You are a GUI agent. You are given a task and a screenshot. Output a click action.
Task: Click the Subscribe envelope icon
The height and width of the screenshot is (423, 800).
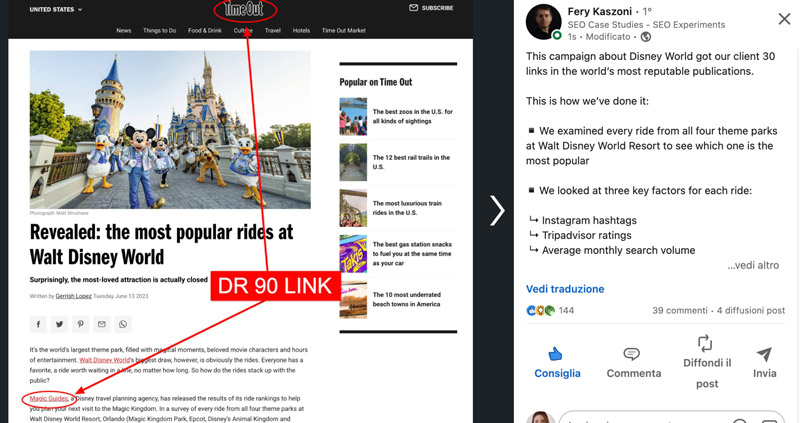(x=413, y=8)
